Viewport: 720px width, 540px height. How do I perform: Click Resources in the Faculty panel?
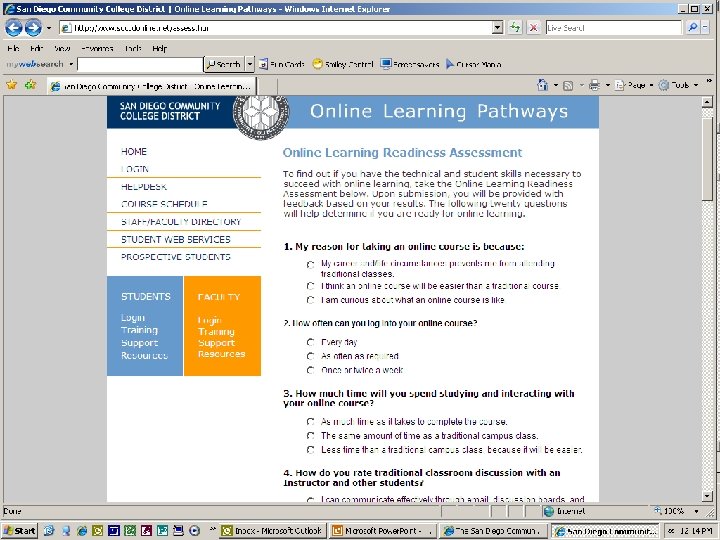pyautogui.click(x=221, y=354)
